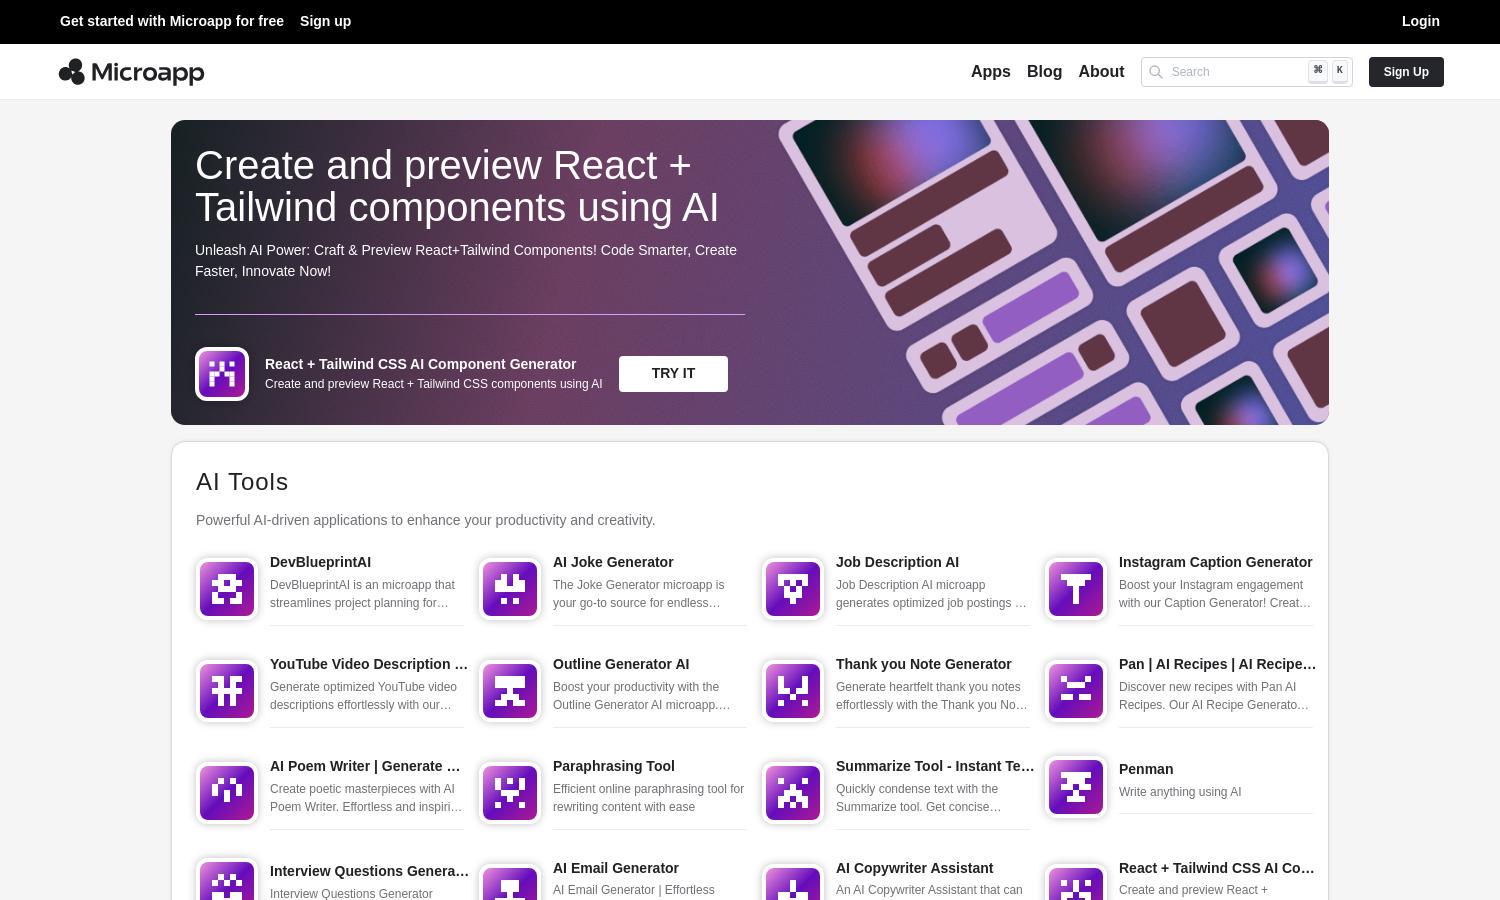
Task: Open AI Email Generator title link
Action: coord(615,868)
